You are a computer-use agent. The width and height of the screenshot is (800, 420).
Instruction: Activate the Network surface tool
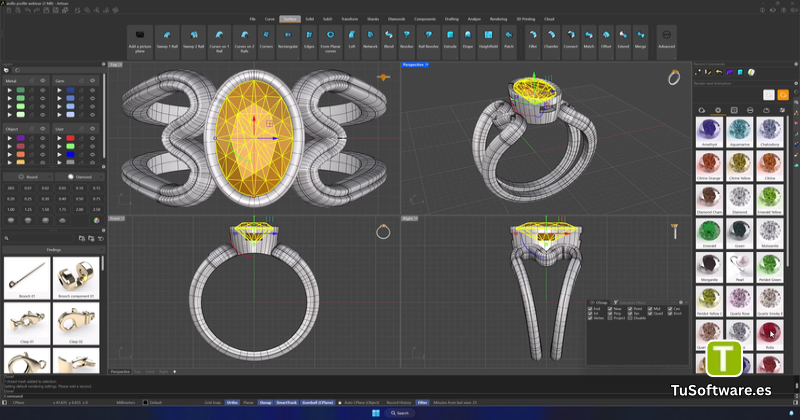[370, 40]
